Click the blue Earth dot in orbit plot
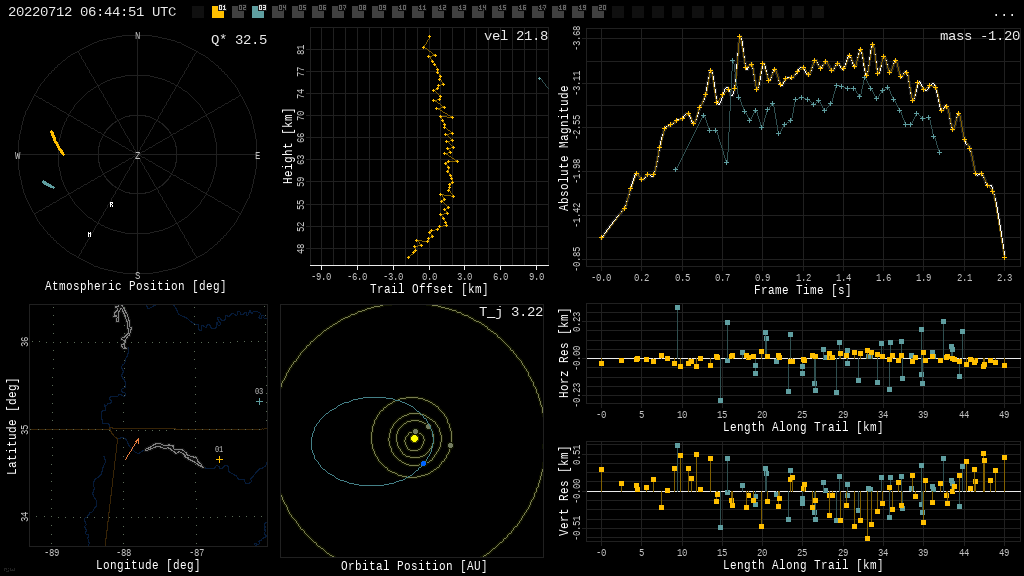The height and width of the screenshot is (576, 1024). coord(423,463)
